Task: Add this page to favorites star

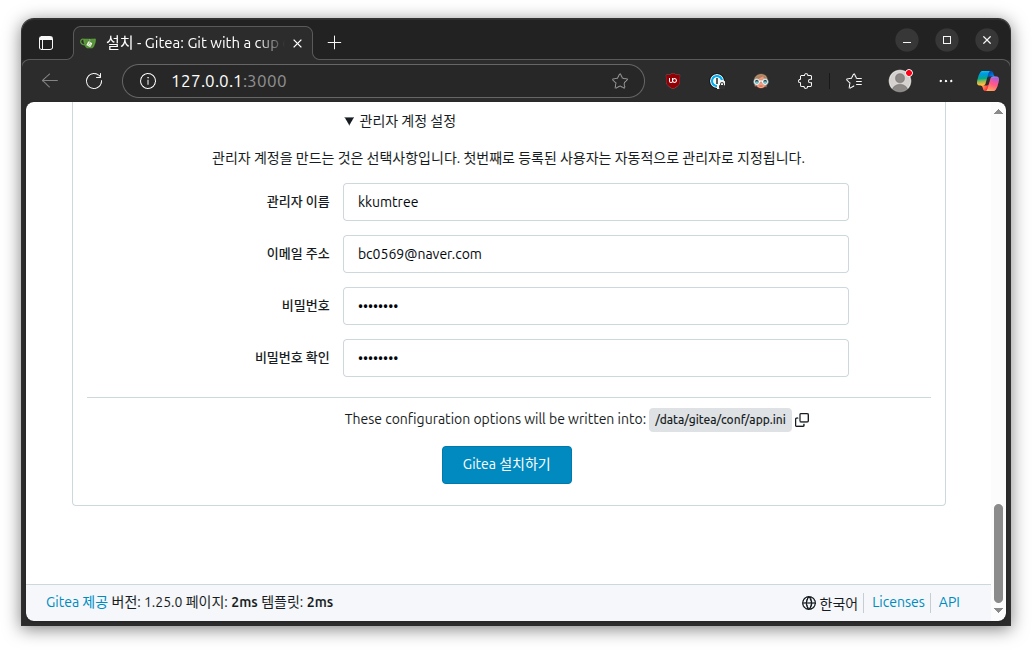Action: pyautogui.click(x=620, y=81)
